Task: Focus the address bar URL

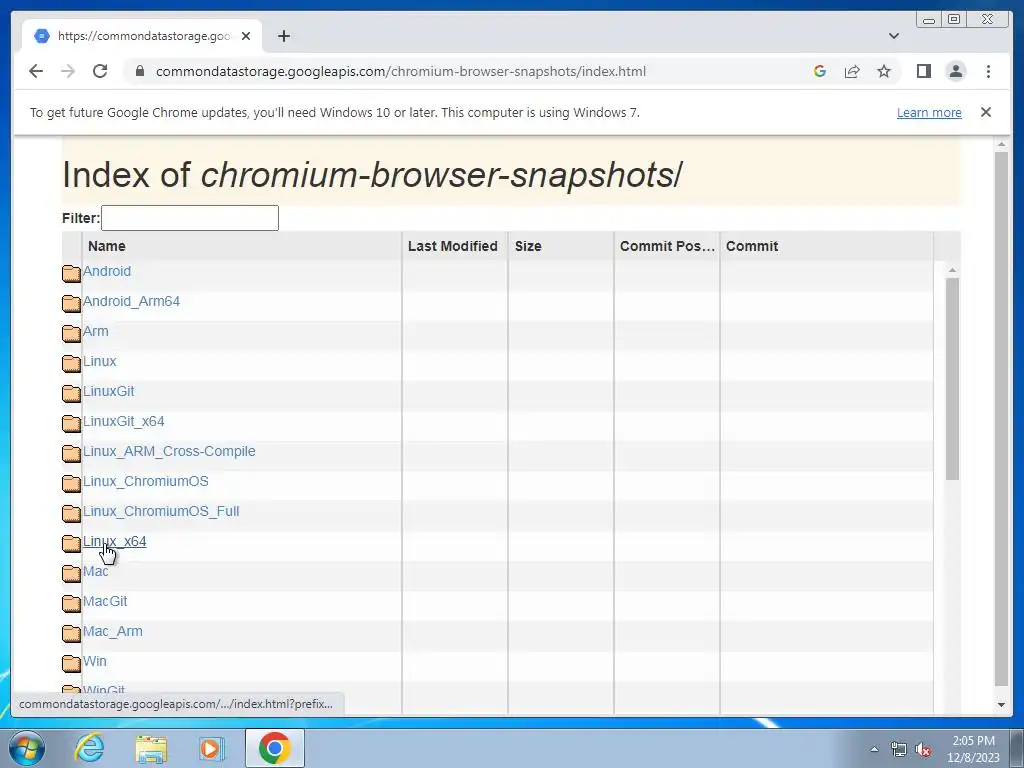Action: click(x=400, y=71)
